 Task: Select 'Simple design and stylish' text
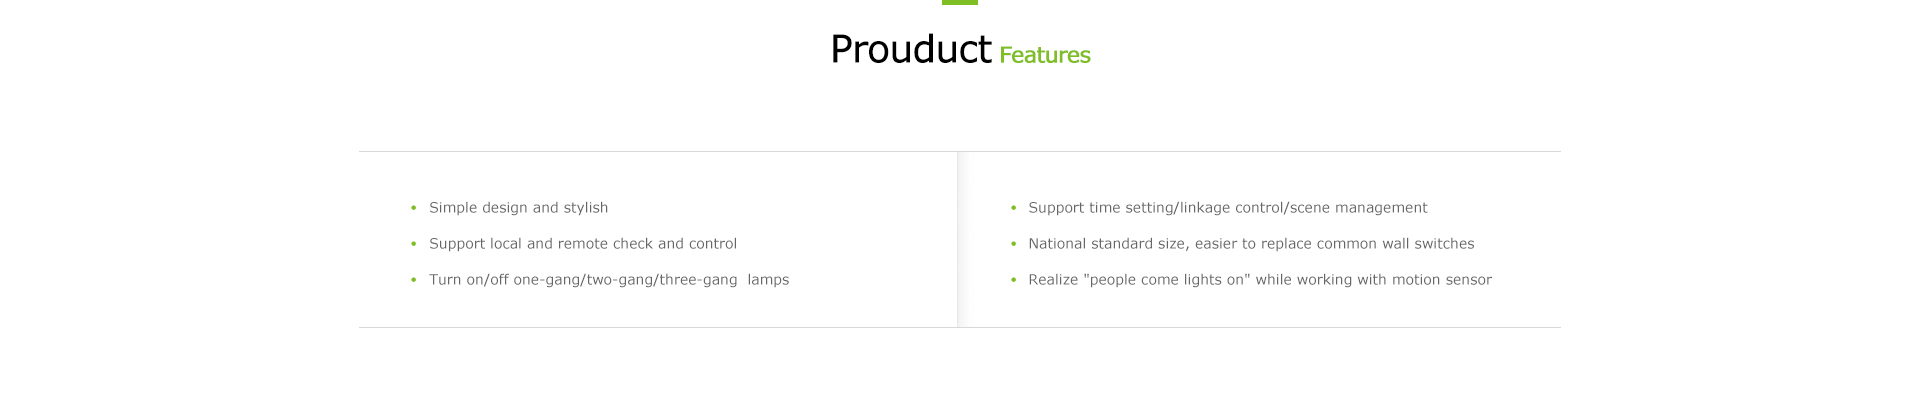pyautogui.click(x=518, y=208)
